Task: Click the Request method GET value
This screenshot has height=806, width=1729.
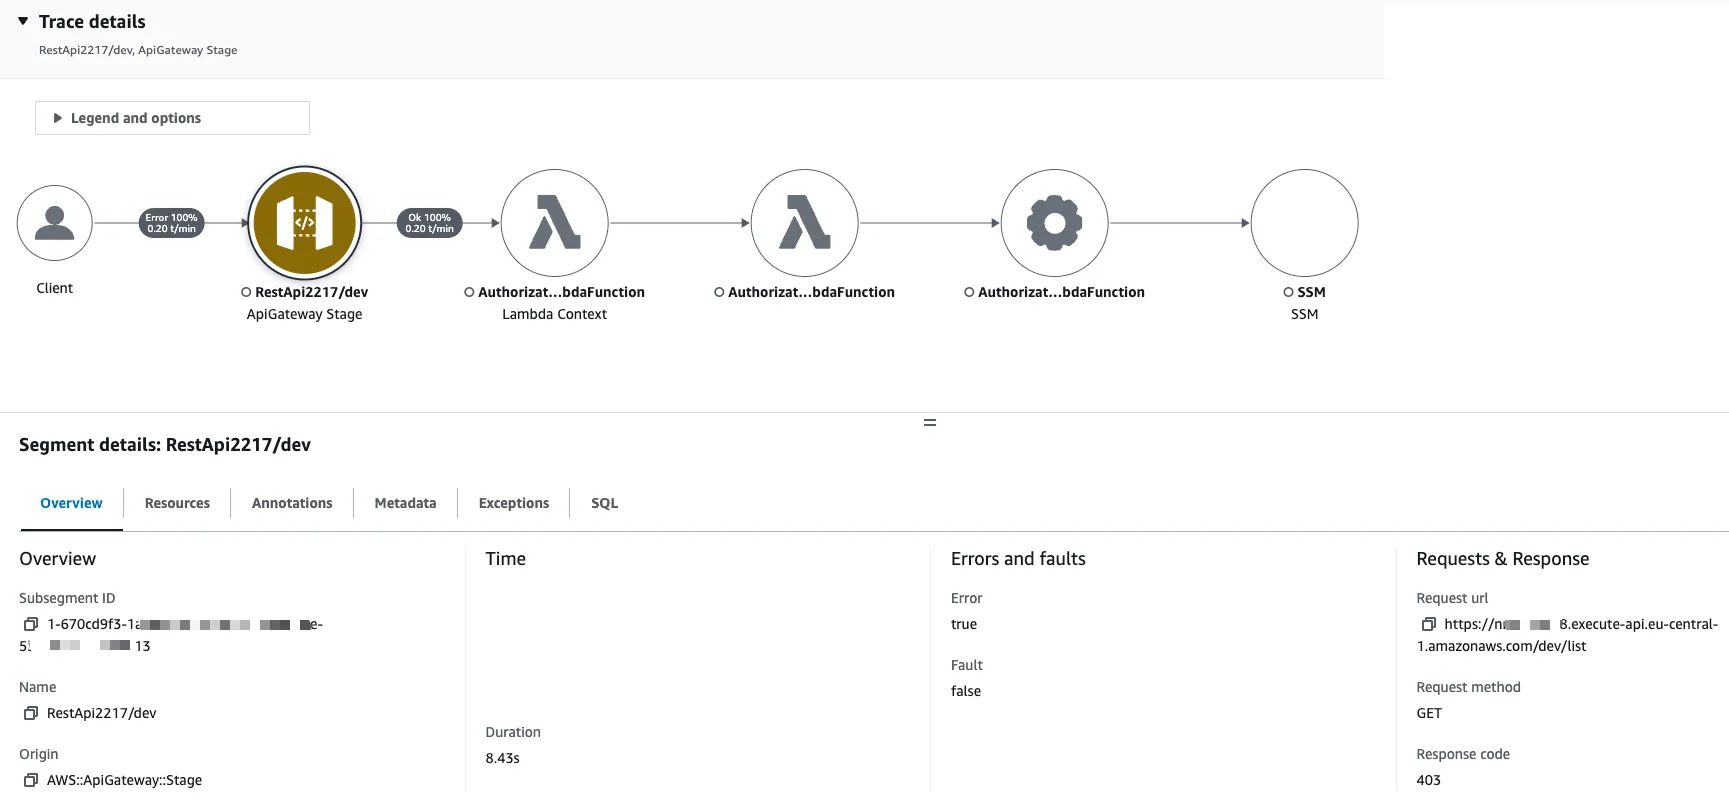Action: (x=1429, y=713)
